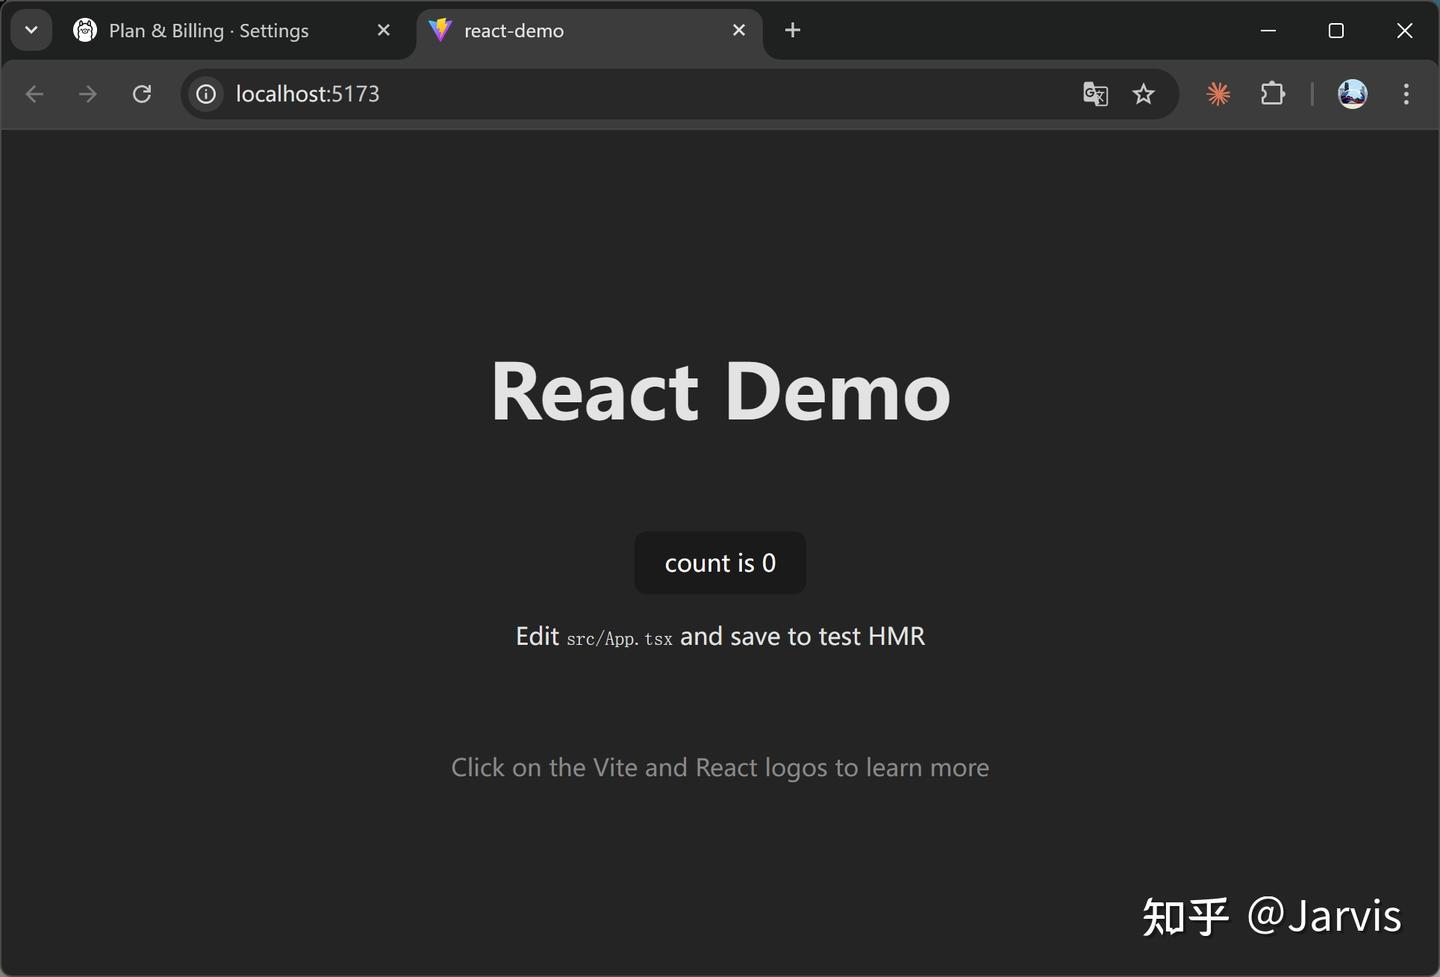Open the browser profile avatar
The image size is (1440, 977).
tap(1352, 94)
